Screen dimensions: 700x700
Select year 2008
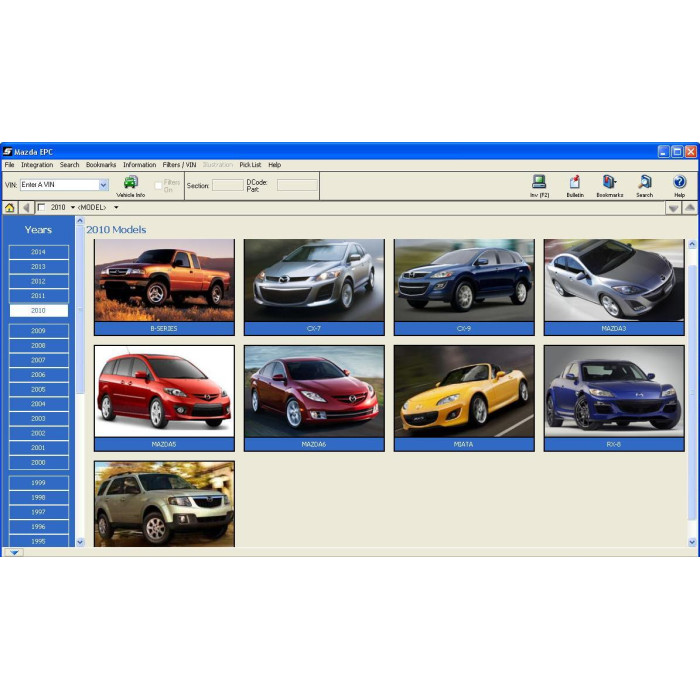coord(38,346)
